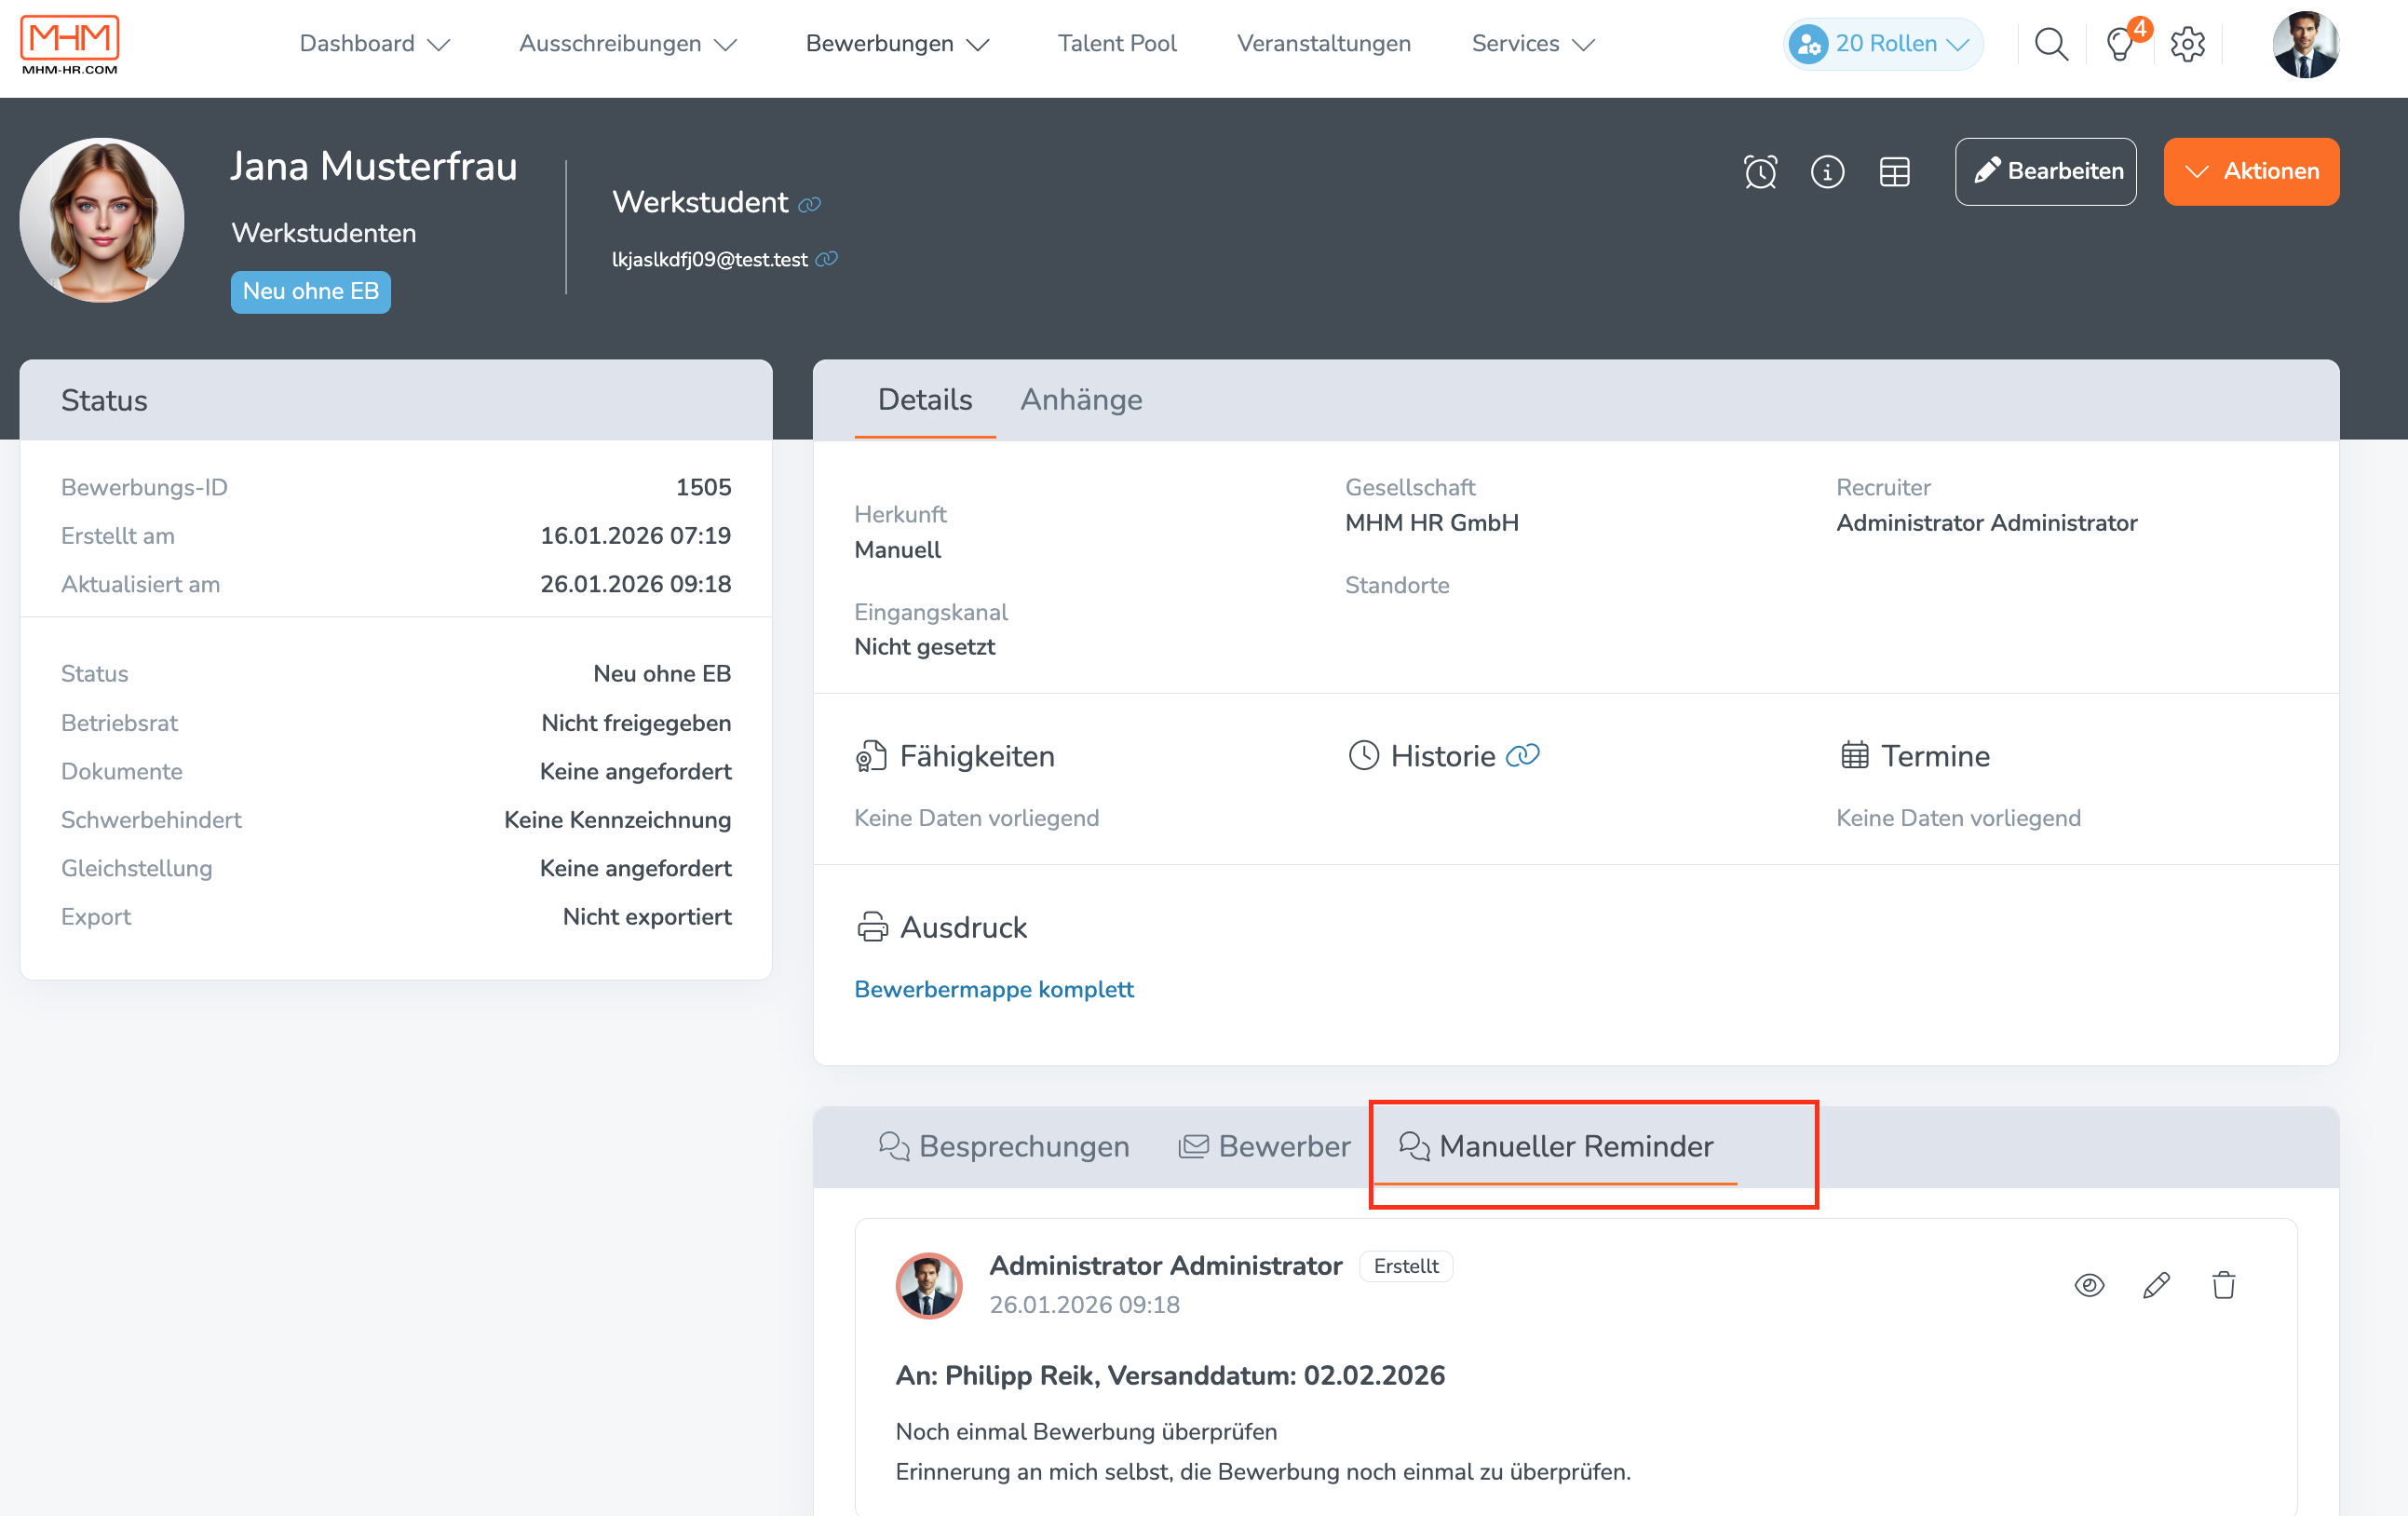The image size is (2408, 1516).
Task: Click the Bearbeiten button
Action: 2045,172
